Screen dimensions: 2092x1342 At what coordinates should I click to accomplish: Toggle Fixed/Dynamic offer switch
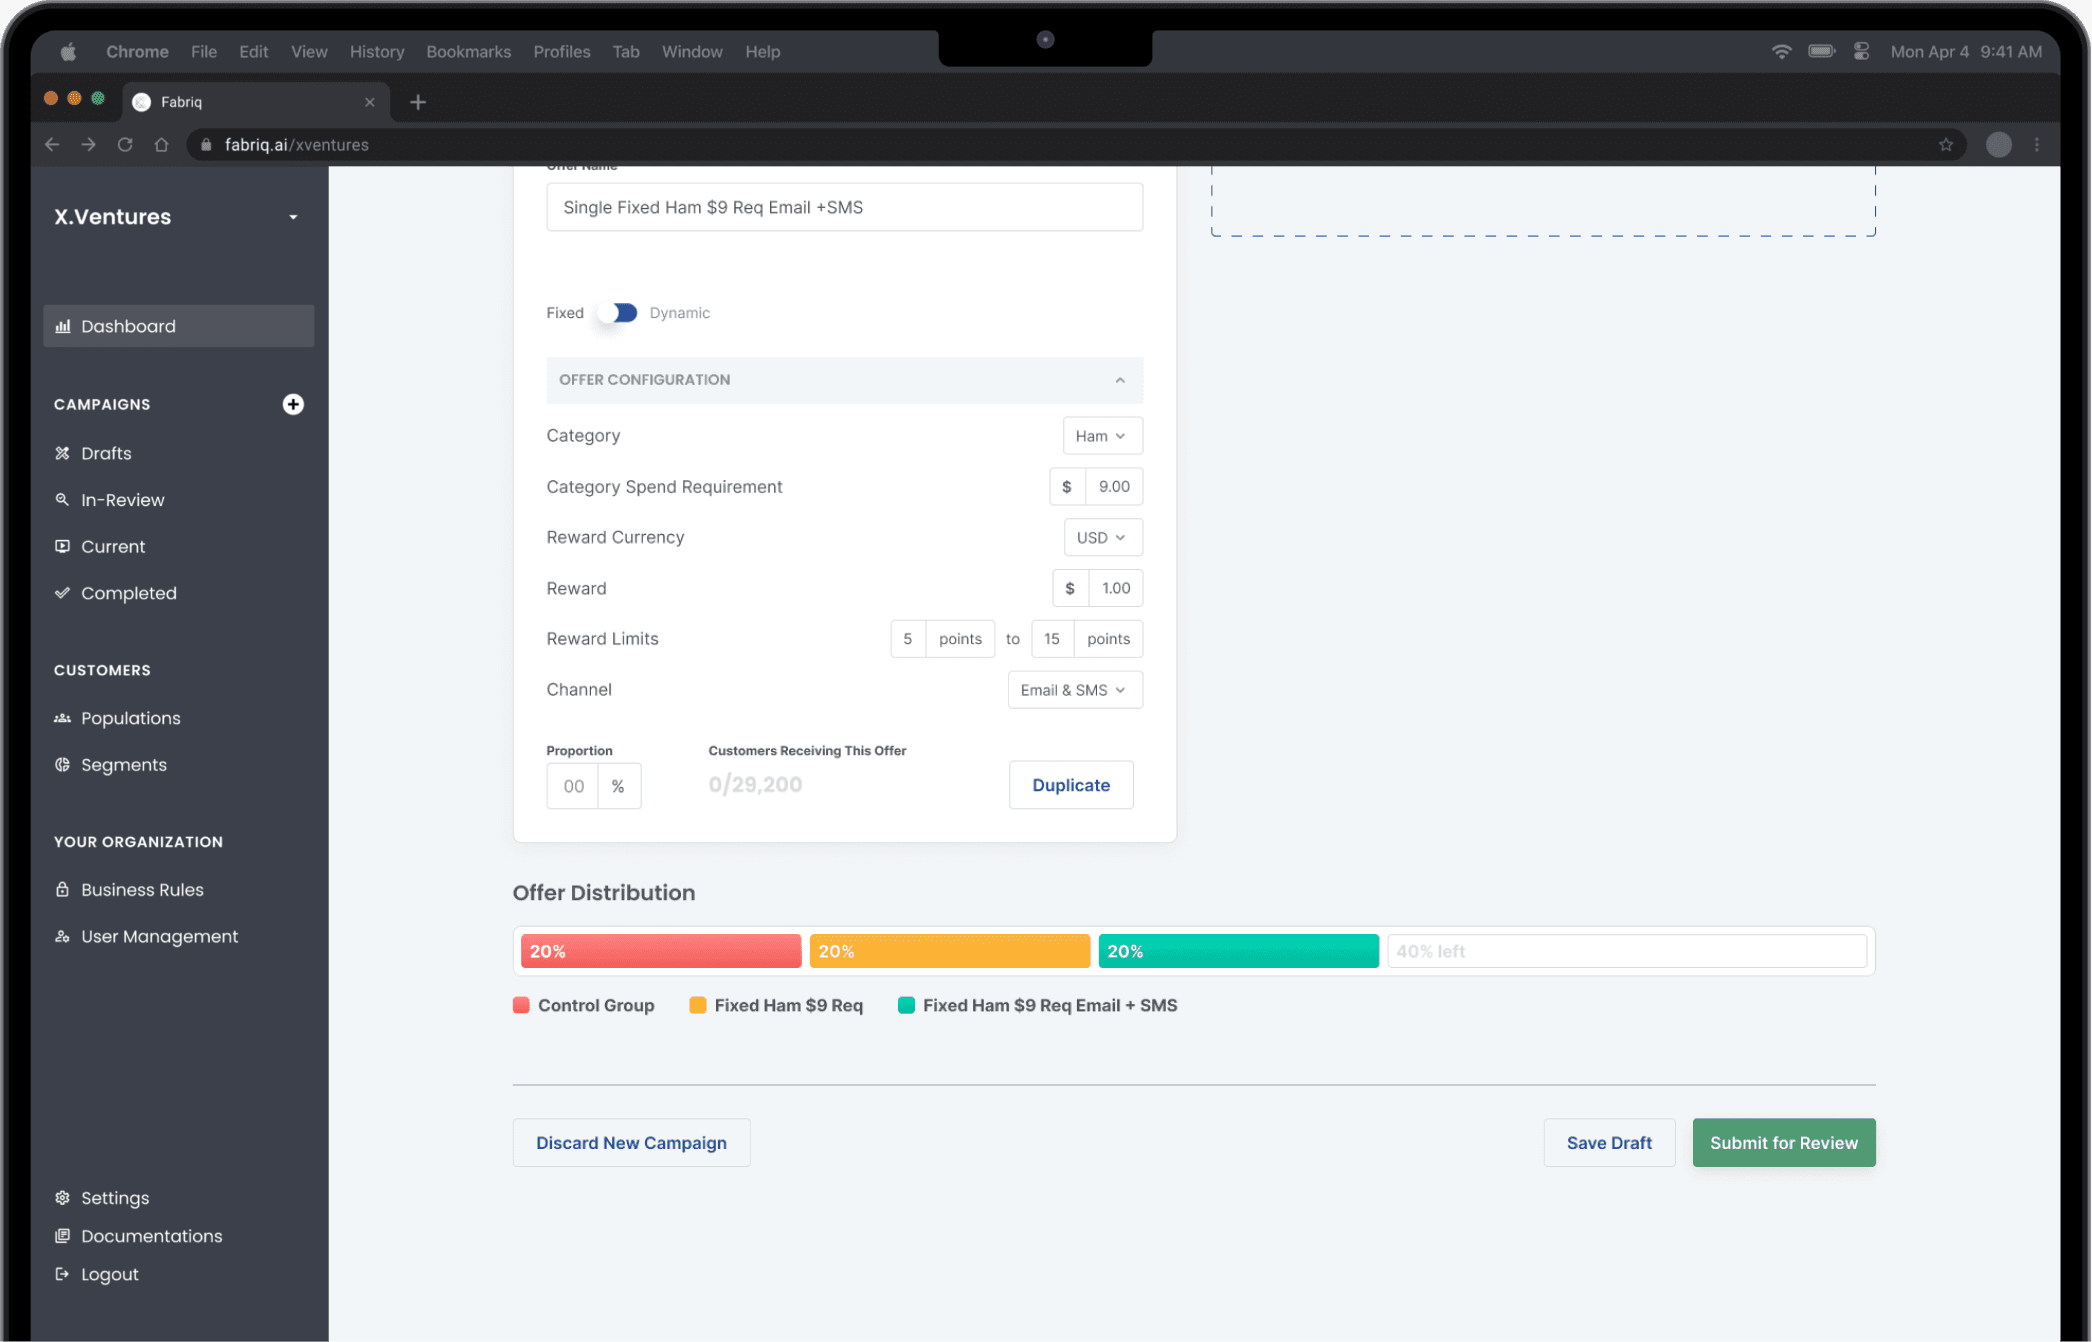tap(618, 313)
